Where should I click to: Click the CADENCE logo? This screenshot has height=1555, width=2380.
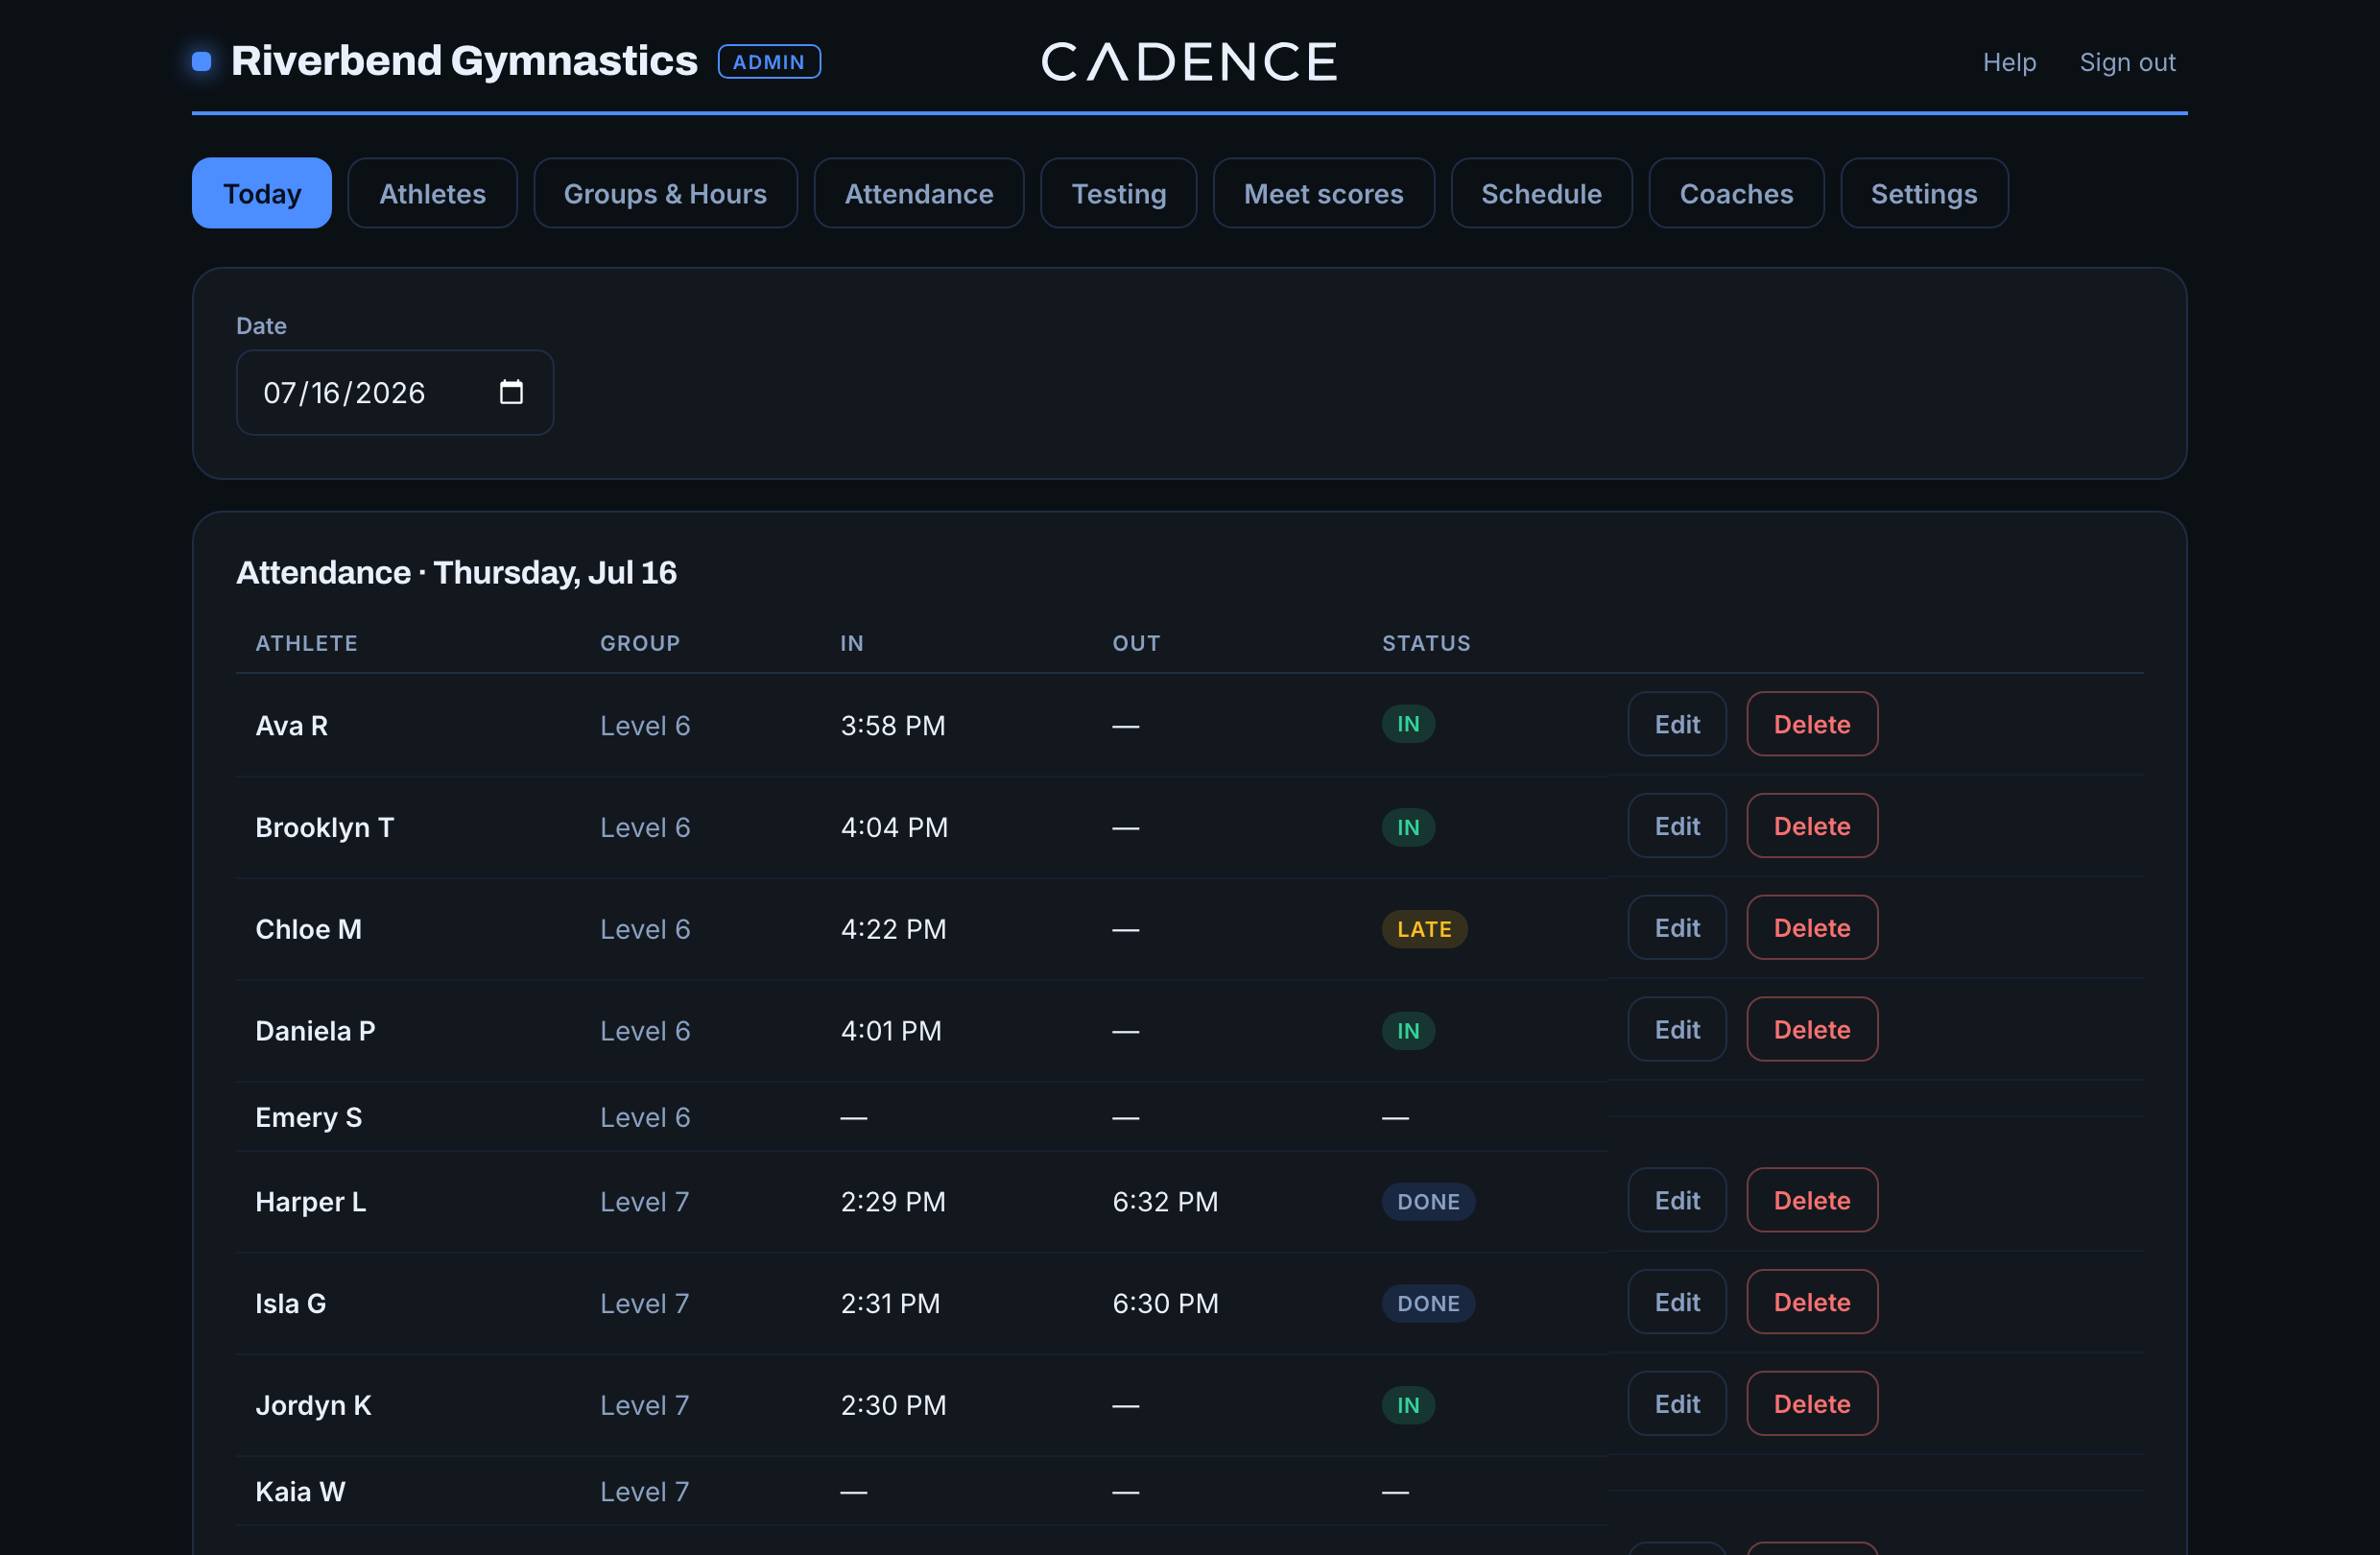(1189, 62)
